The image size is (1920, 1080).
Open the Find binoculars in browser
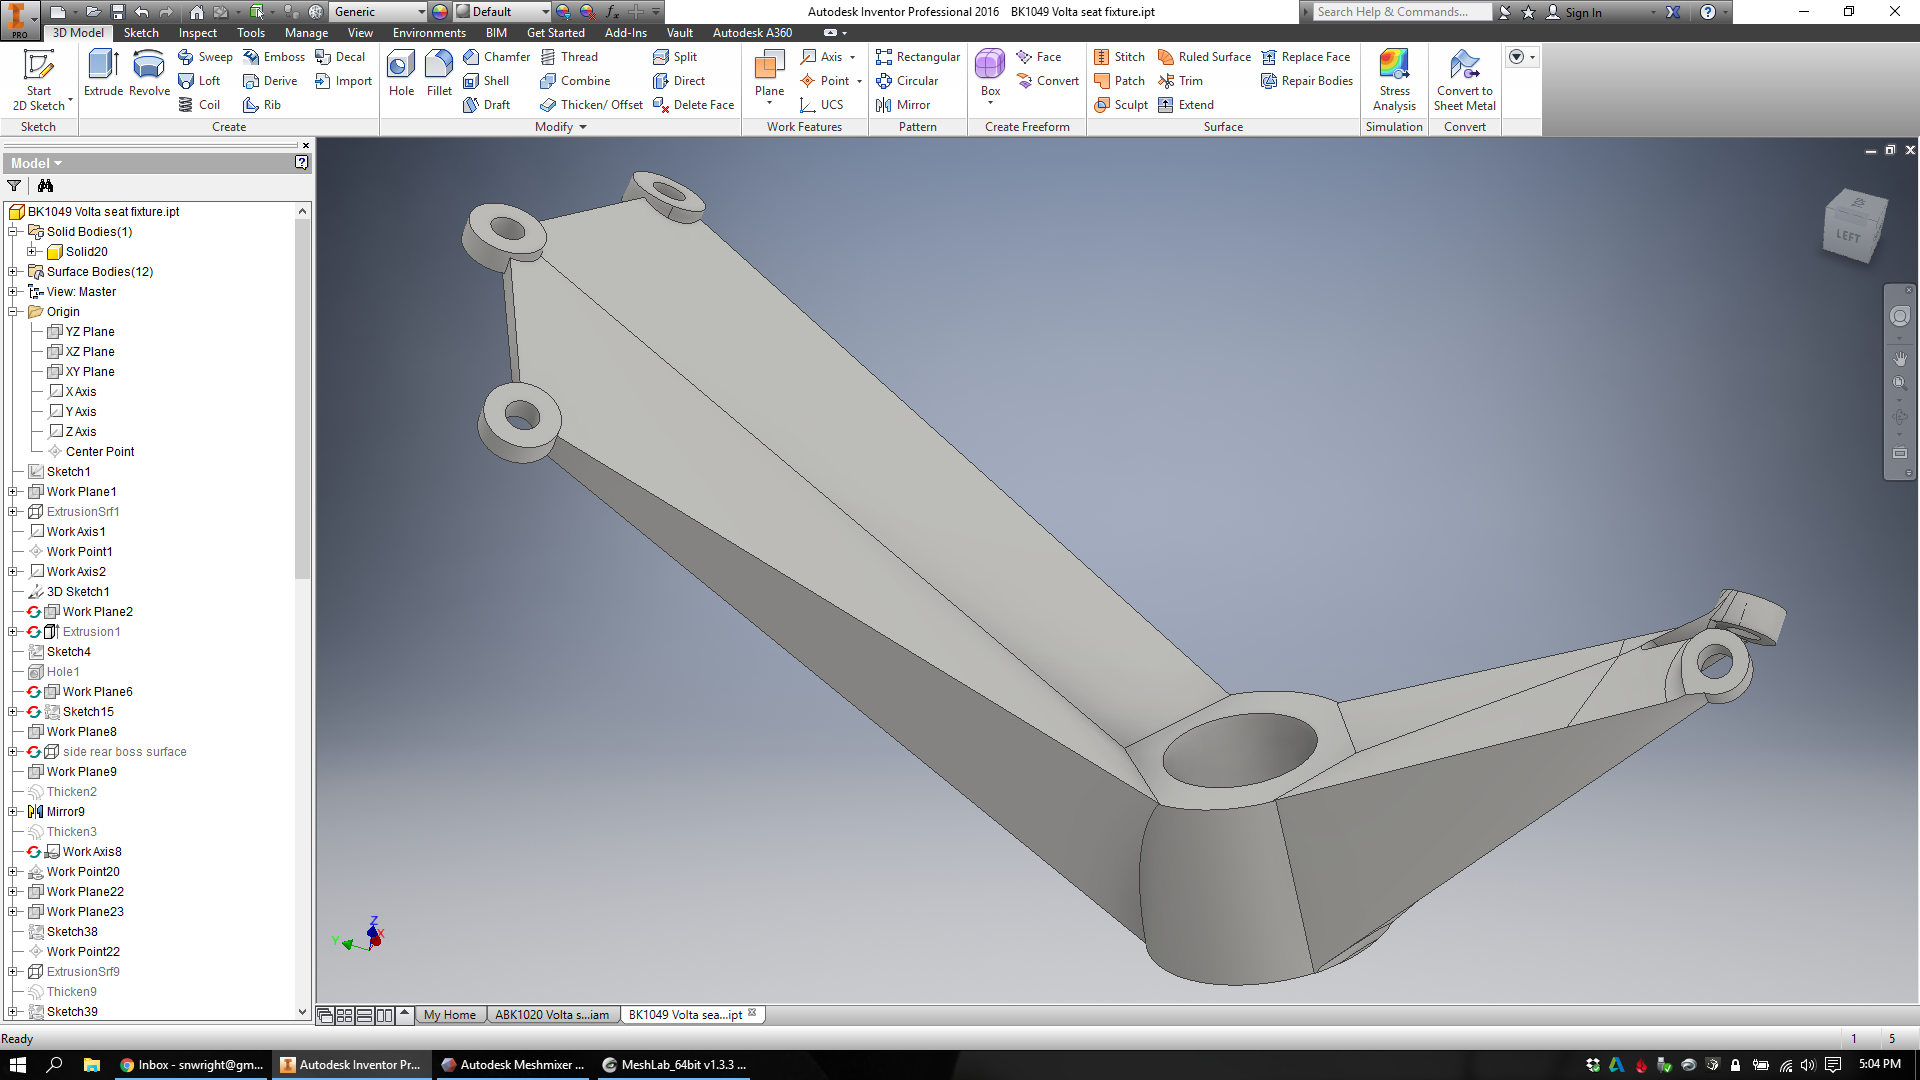[x=45, y=186]
